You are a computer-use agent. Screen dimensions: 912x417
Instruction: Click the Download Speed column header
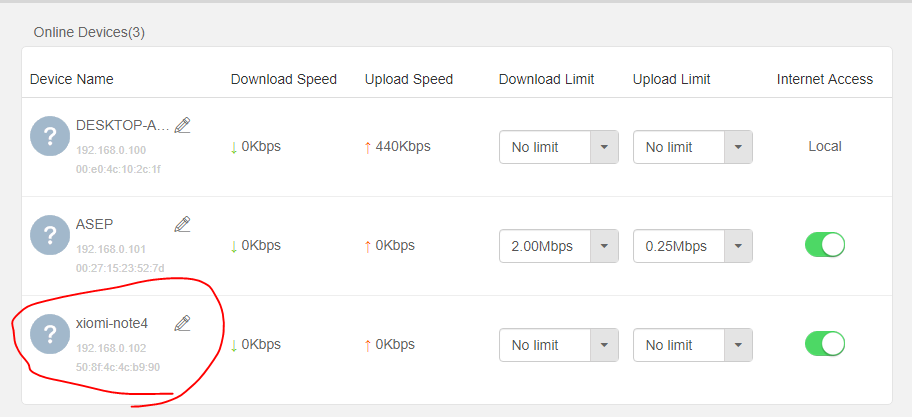tap(283, 79)
